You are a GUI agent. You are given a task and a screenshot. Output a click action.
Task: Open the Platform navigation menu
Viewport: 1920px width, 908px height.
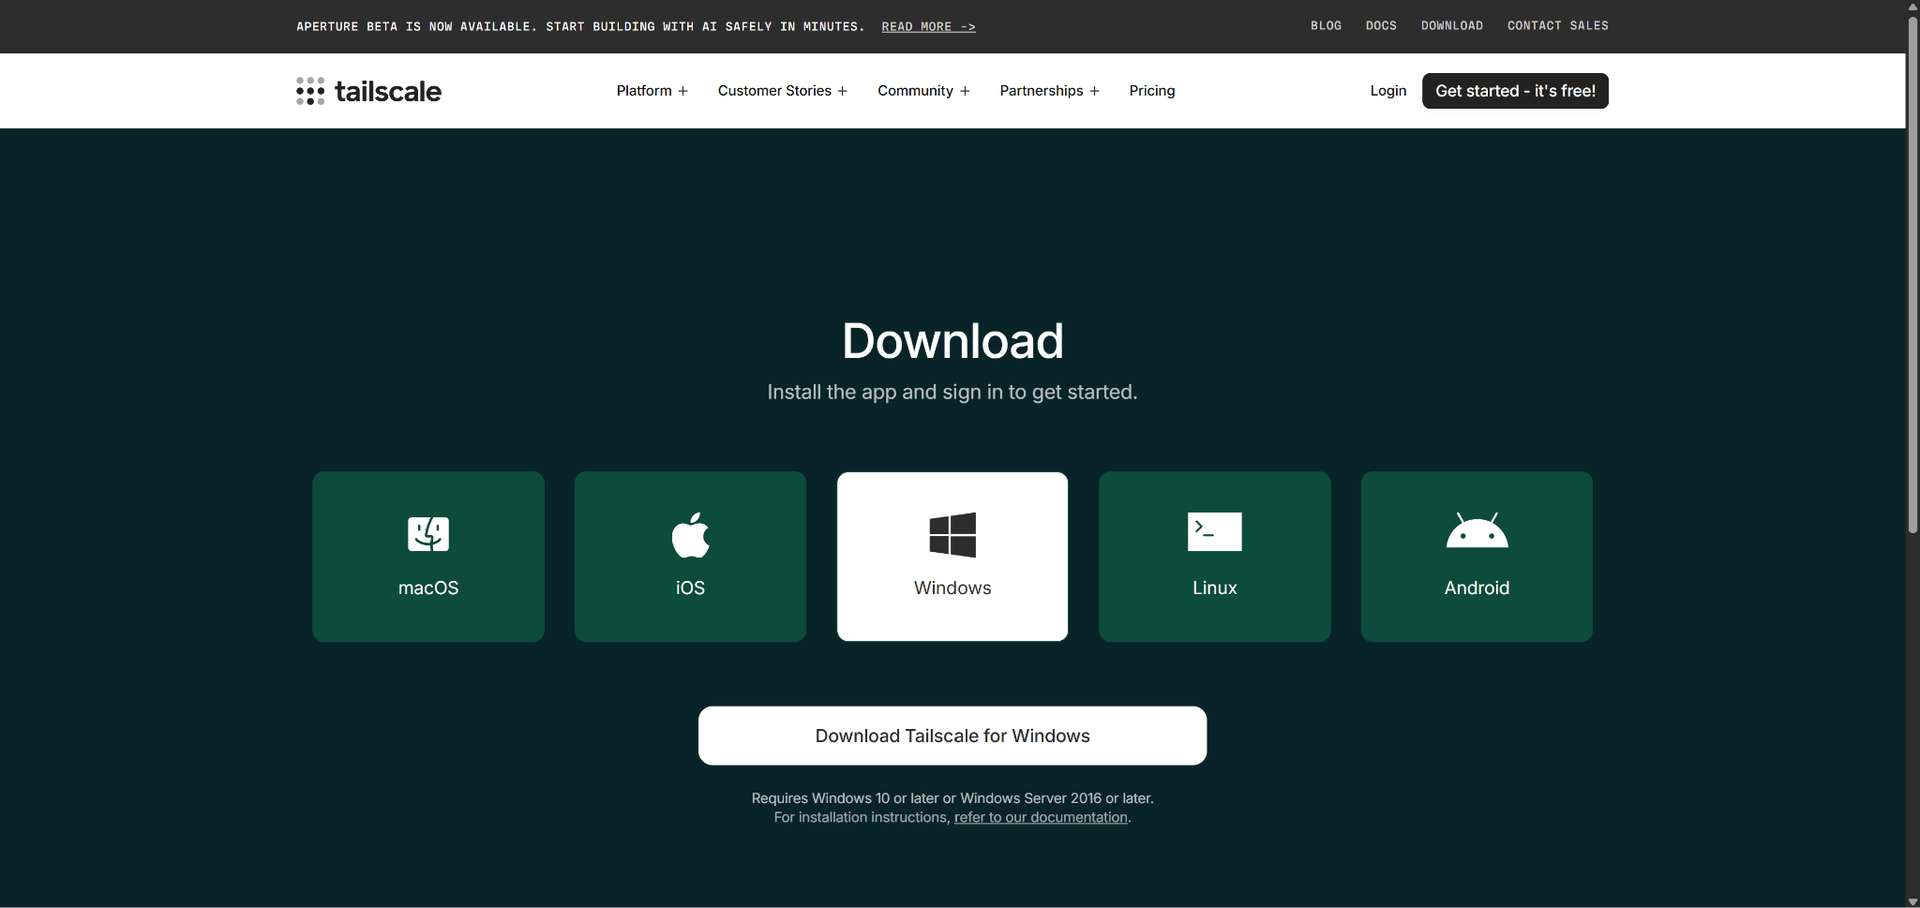652,91
